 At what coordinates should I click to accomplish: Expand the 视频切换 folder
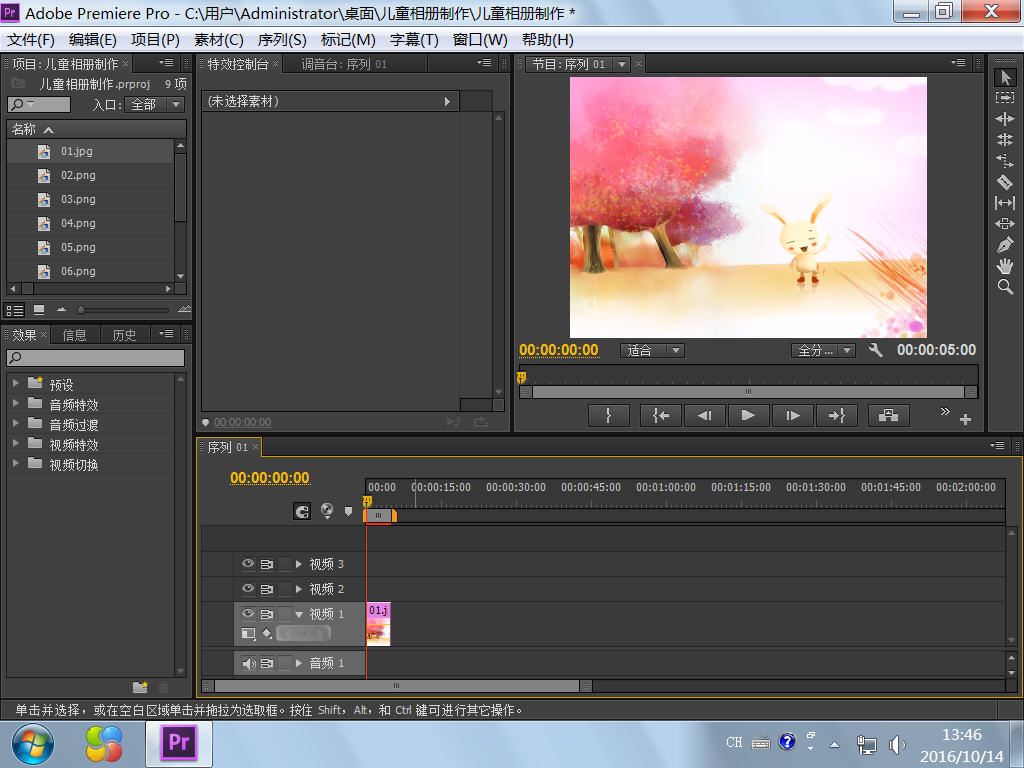pyautogui.click(x=16, y=464)
